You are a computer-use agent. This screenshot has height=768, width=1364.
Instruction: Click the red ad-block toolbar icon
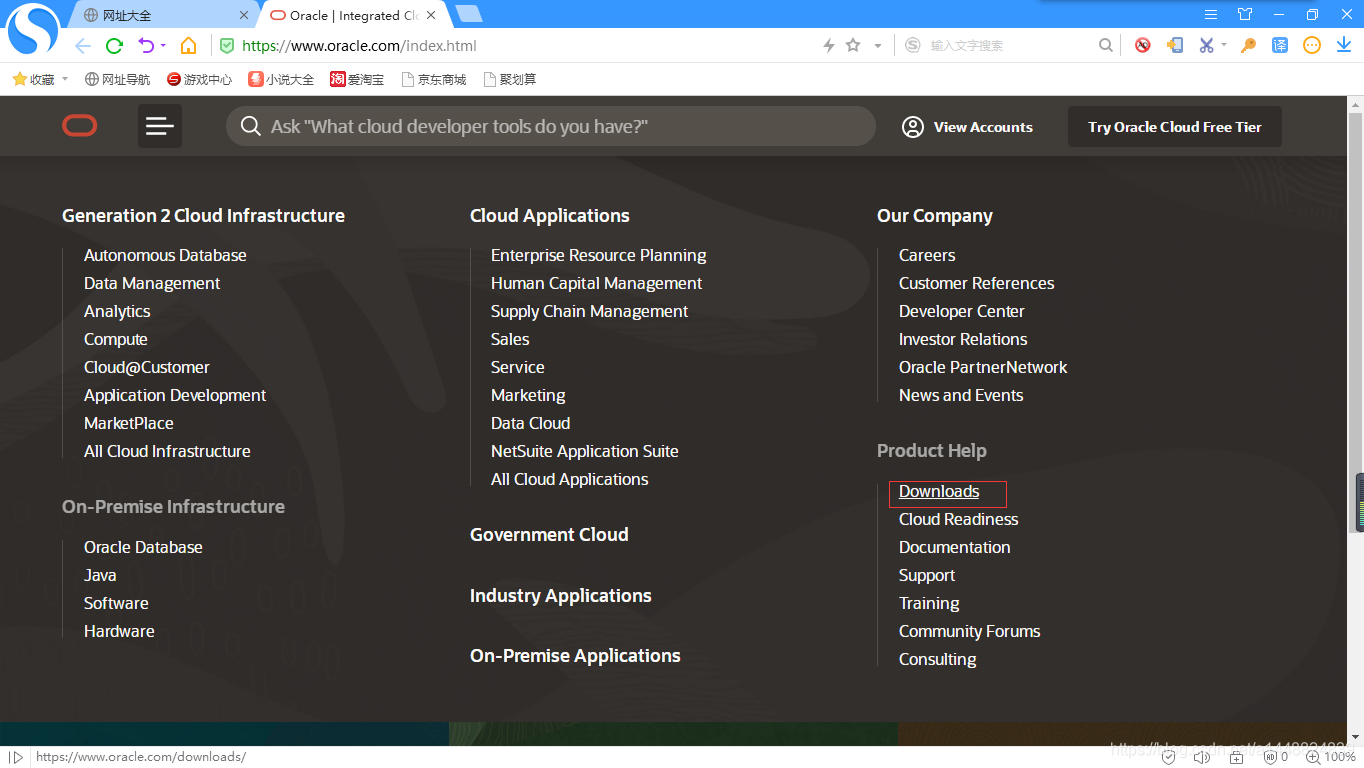[x=1142, y=45]
